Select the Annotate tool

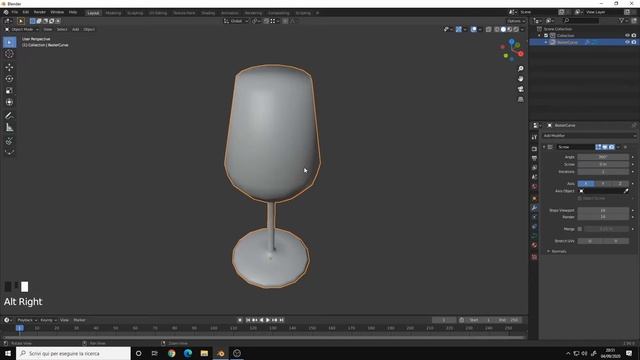click(x=9, y=116)
